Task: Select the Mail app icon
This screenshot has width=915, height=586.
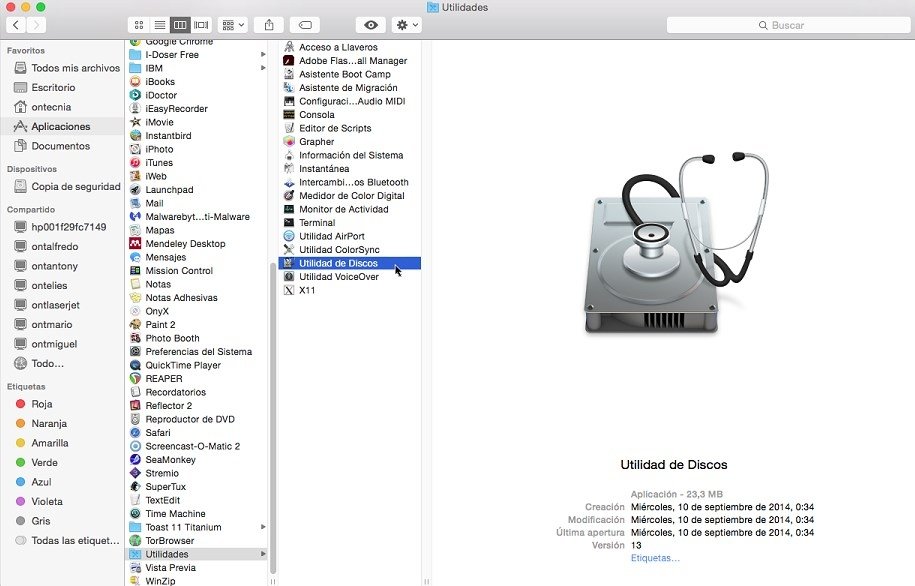Action: pyautogui.click(x=135, y=203)
